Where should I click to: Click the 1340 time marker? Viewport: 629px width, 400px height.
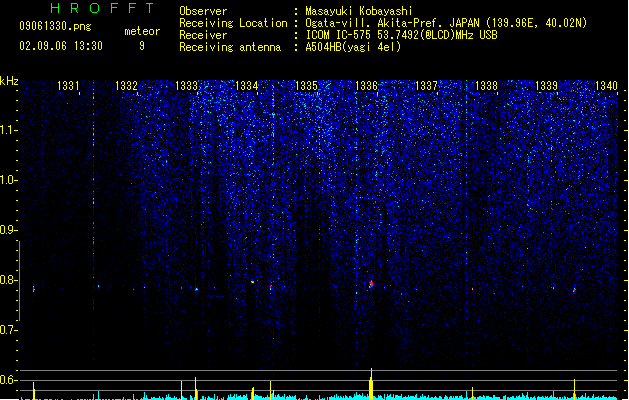click(x=606, y=86)
